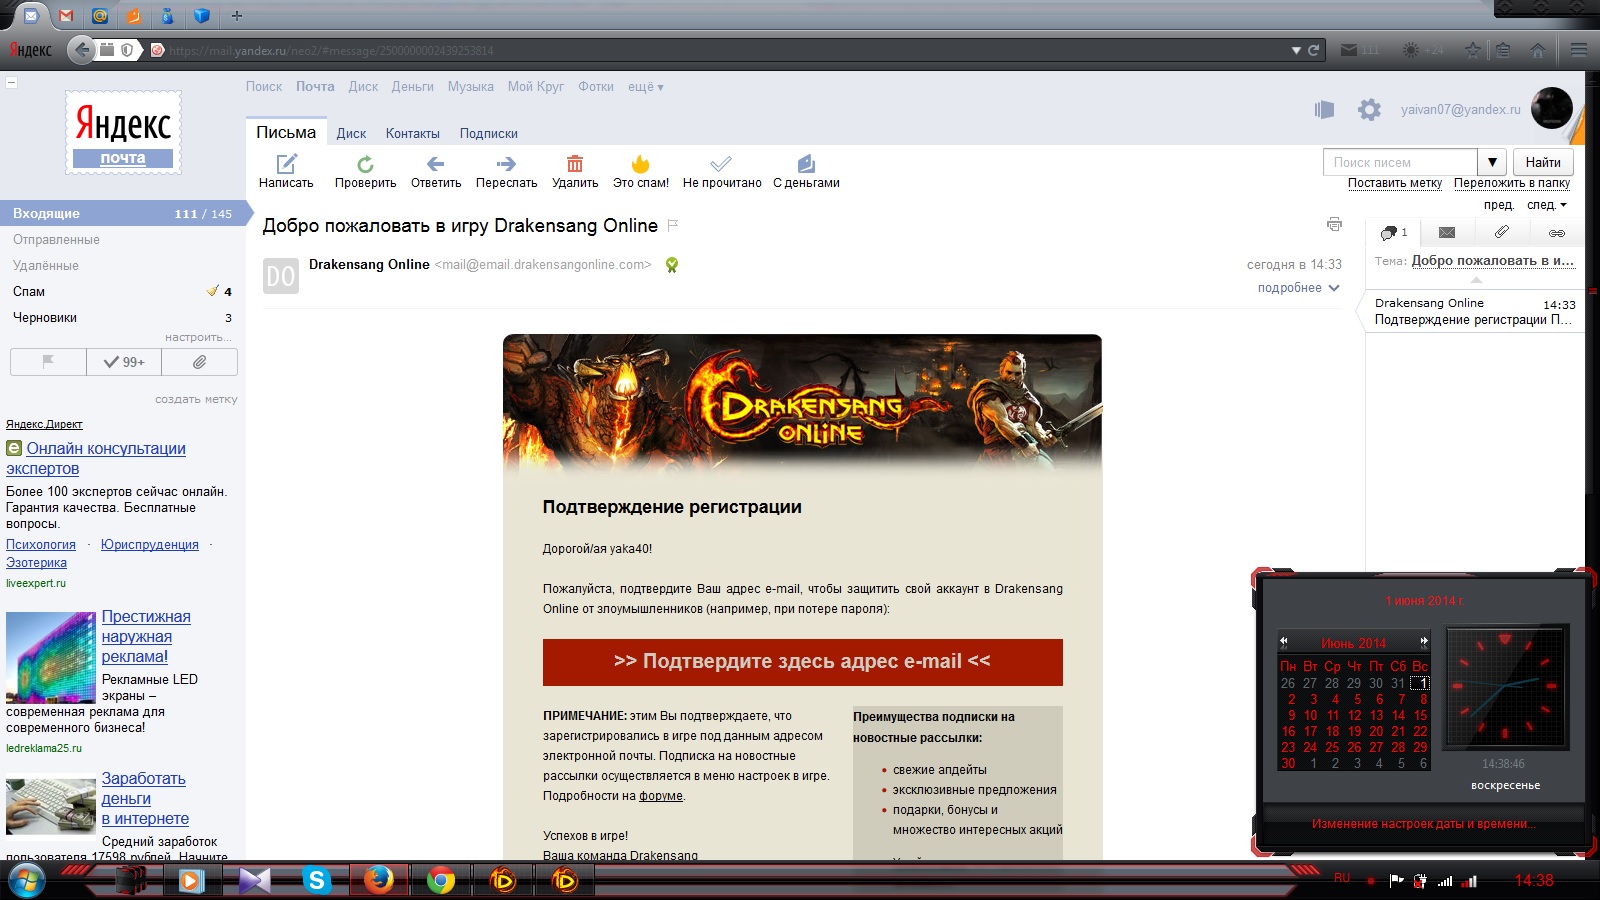This screenshot has height=900, width=1600.
Task: Click the Написать compose icon
Action: pos(286,164)
